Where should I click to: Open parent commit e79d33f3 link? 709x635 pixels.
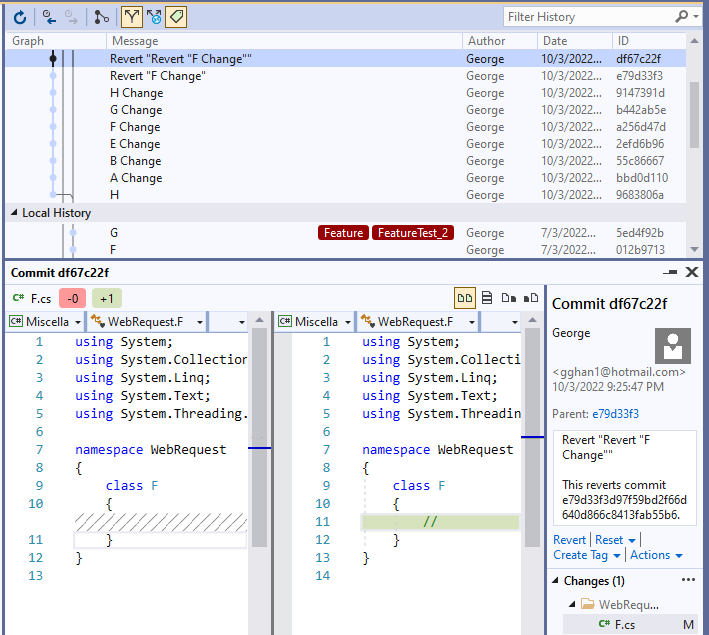(615, 414)
